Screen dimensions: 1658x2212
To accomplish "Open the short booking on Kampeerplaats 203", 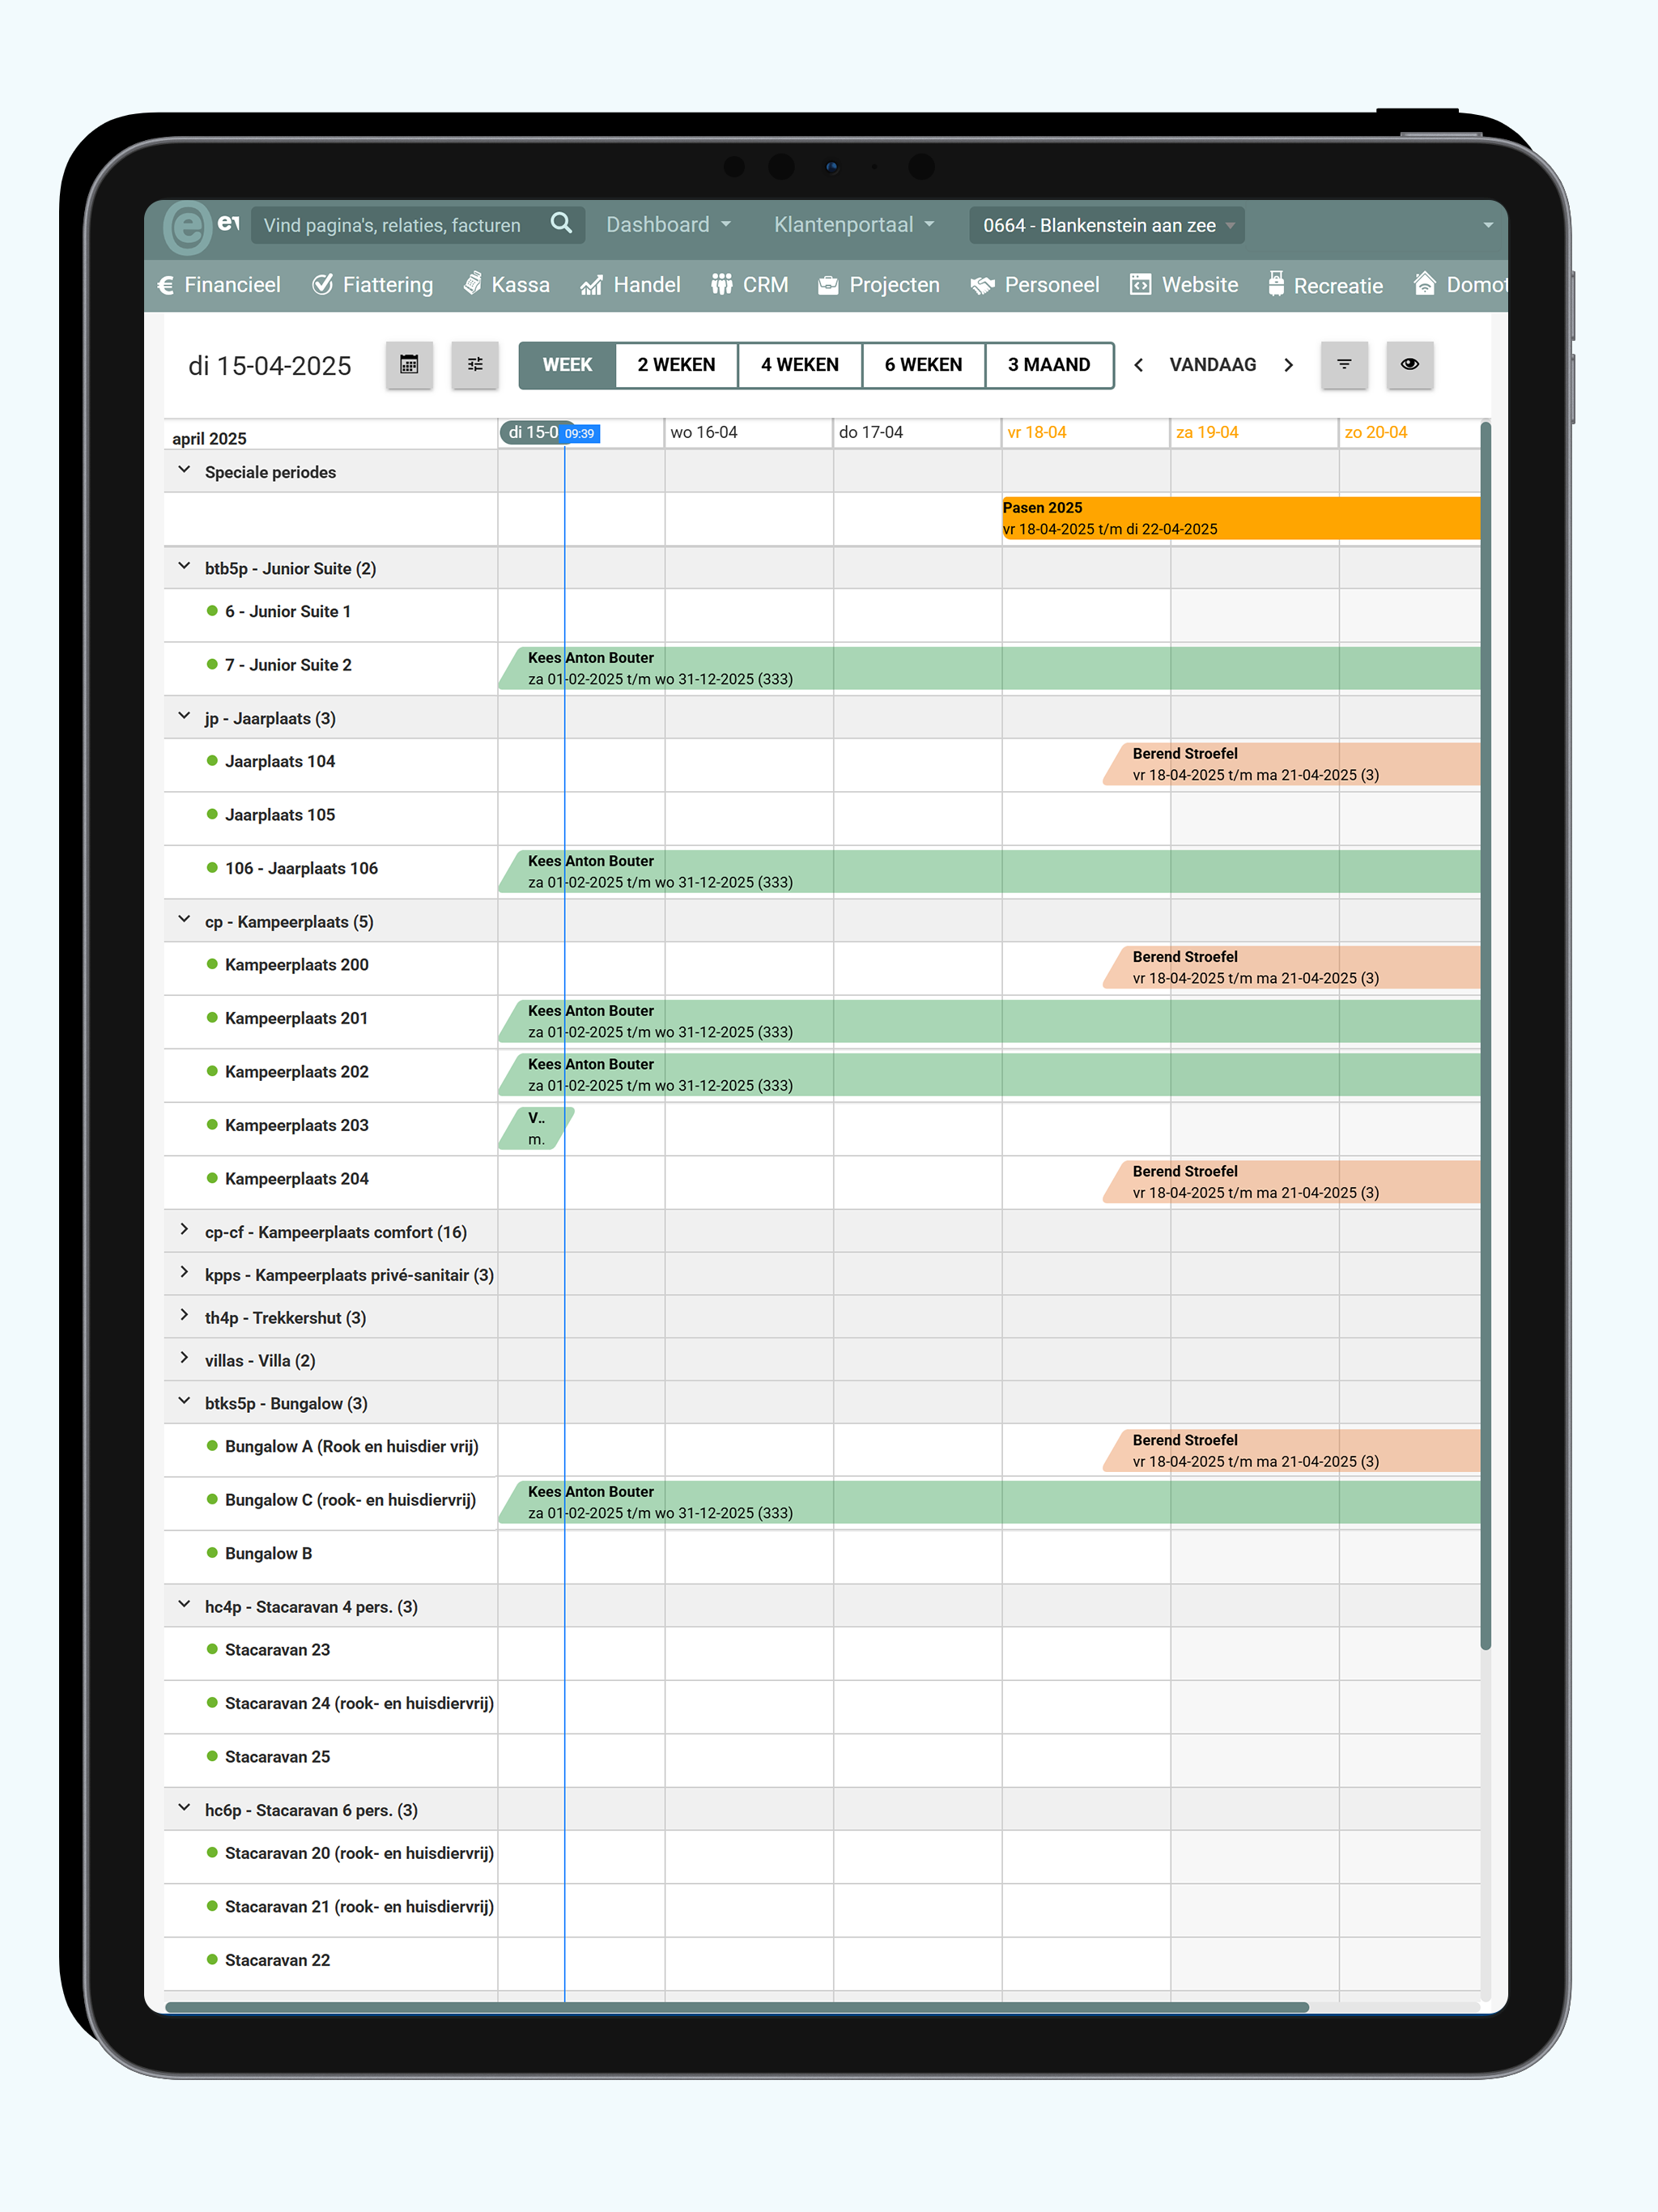I will click(537, 1128).
